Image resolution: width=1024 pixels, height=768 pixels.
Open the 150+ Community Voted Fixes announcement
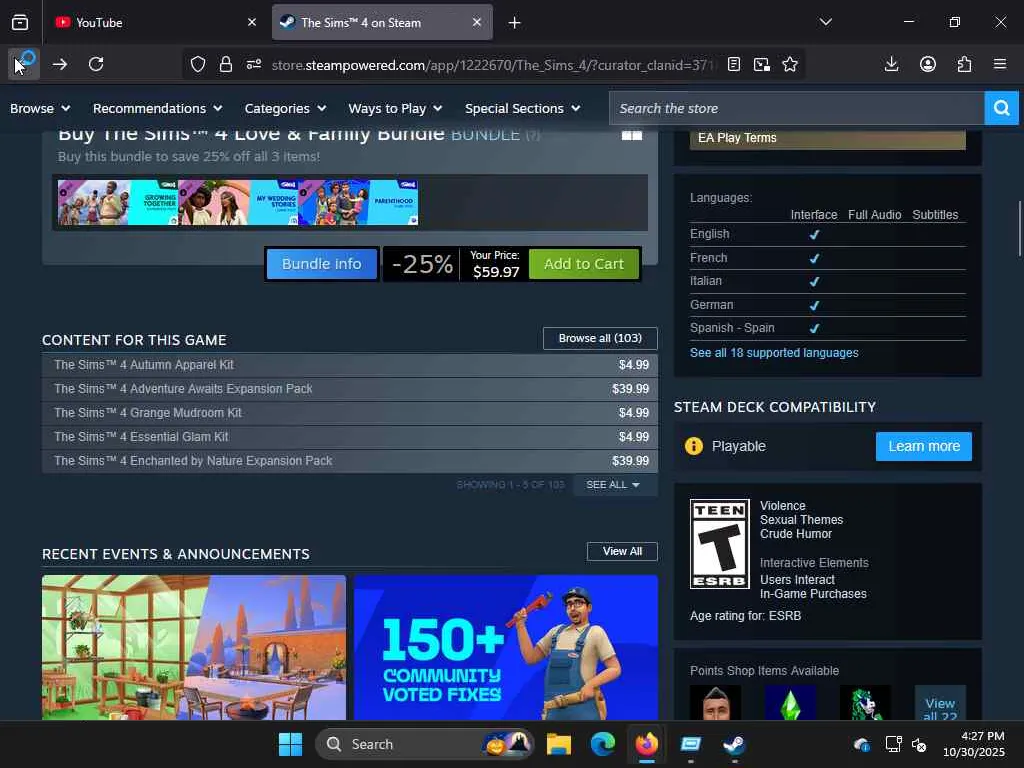[505, 647]
